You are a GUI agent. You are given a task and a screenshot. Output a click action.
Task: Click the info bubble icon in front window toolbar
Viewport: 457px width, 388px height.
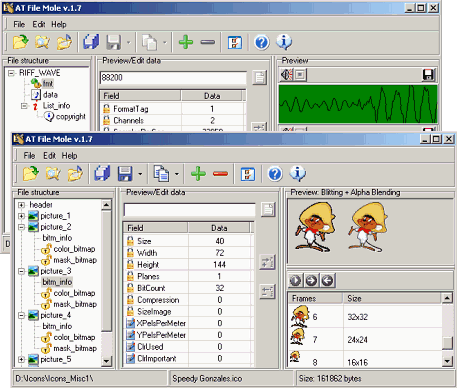(298, 173)
